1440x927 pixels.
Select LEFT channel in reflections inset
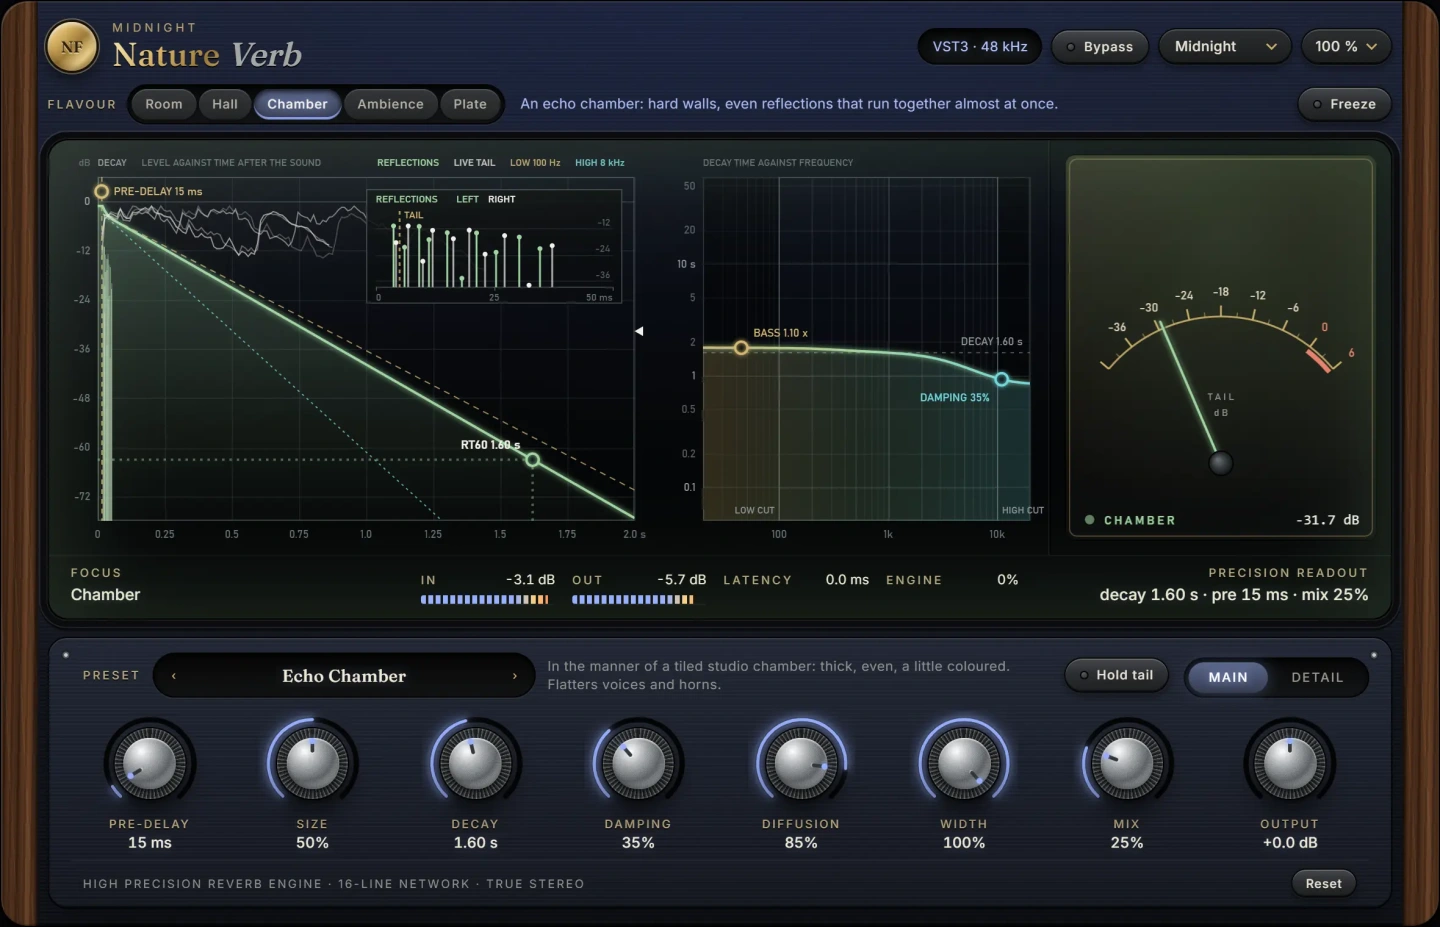467,199
